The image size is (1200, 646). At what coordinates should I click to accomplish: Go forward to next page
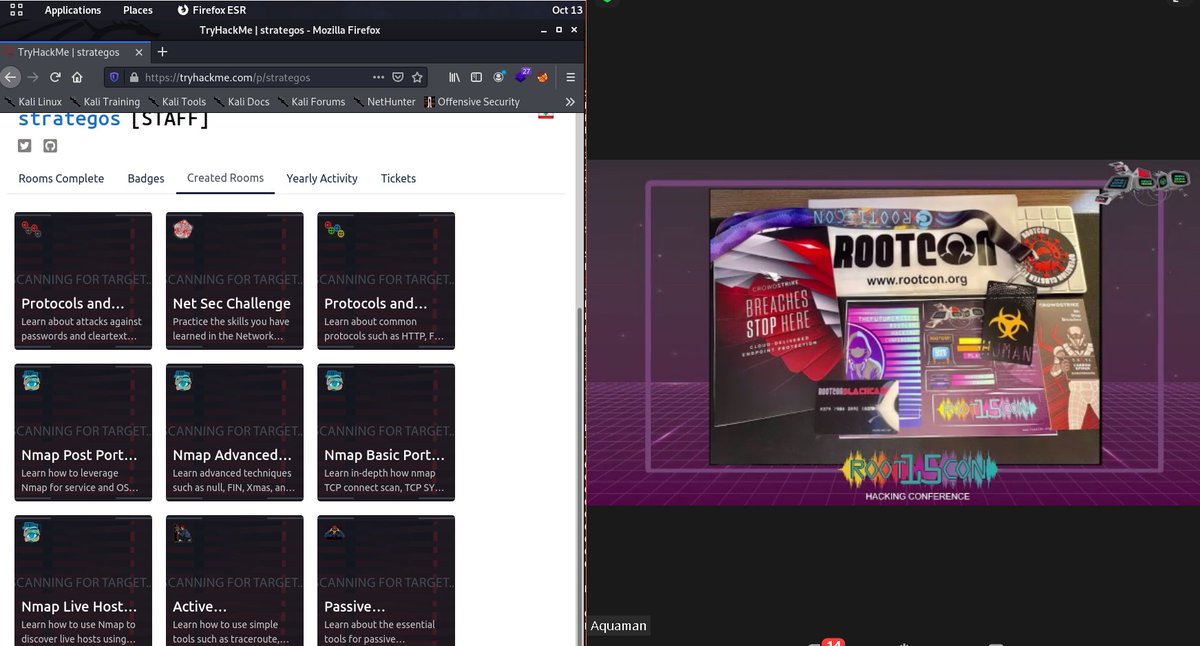33,77
